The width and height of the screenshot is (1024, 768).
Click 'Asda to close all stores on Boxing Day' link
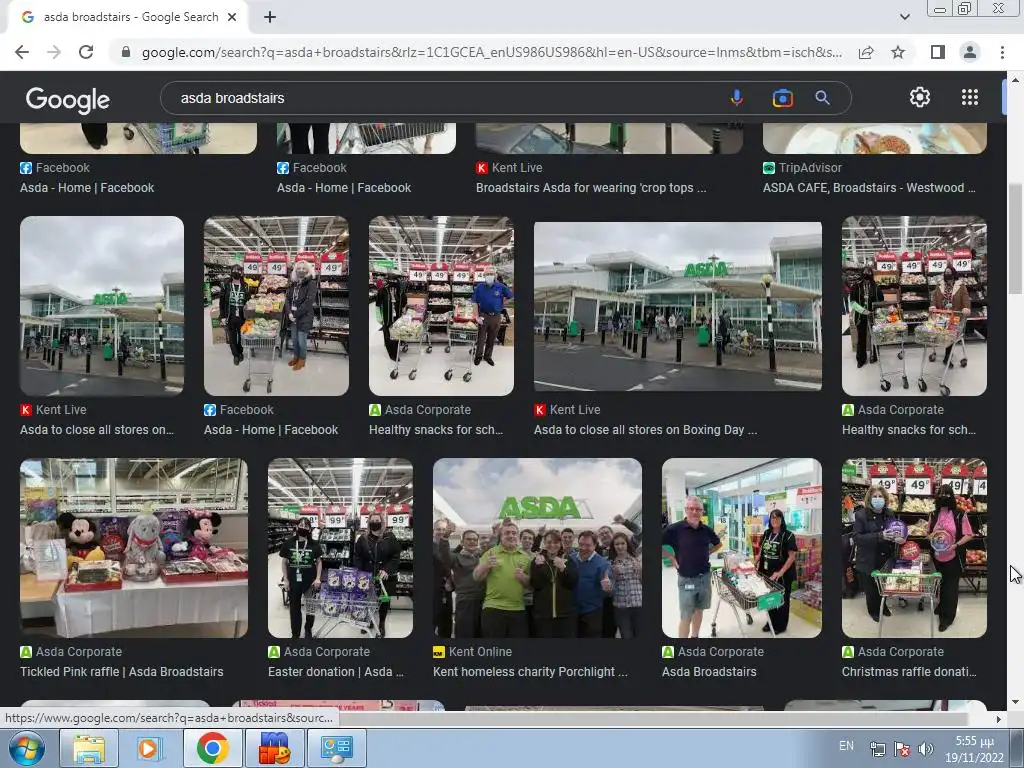coord(646,430)
